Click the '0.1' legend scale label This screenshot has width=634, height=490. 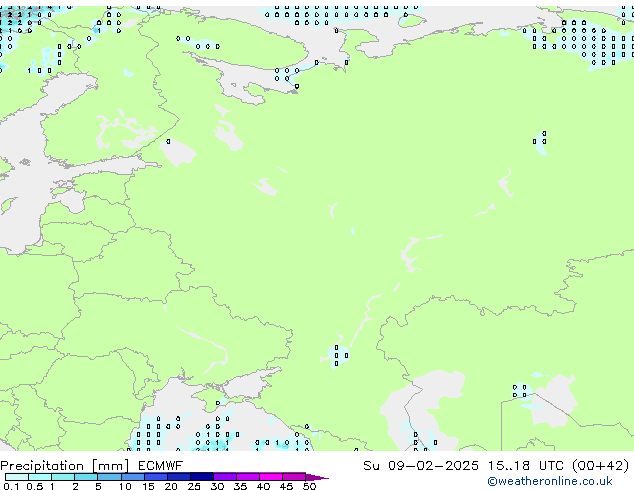(11, 486)
